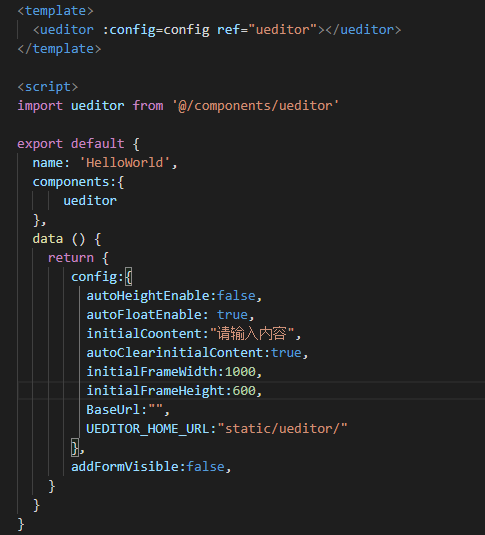Click 'initialFrameHeight:600' line
485x535 pixels.
click(x=174, y=391)
